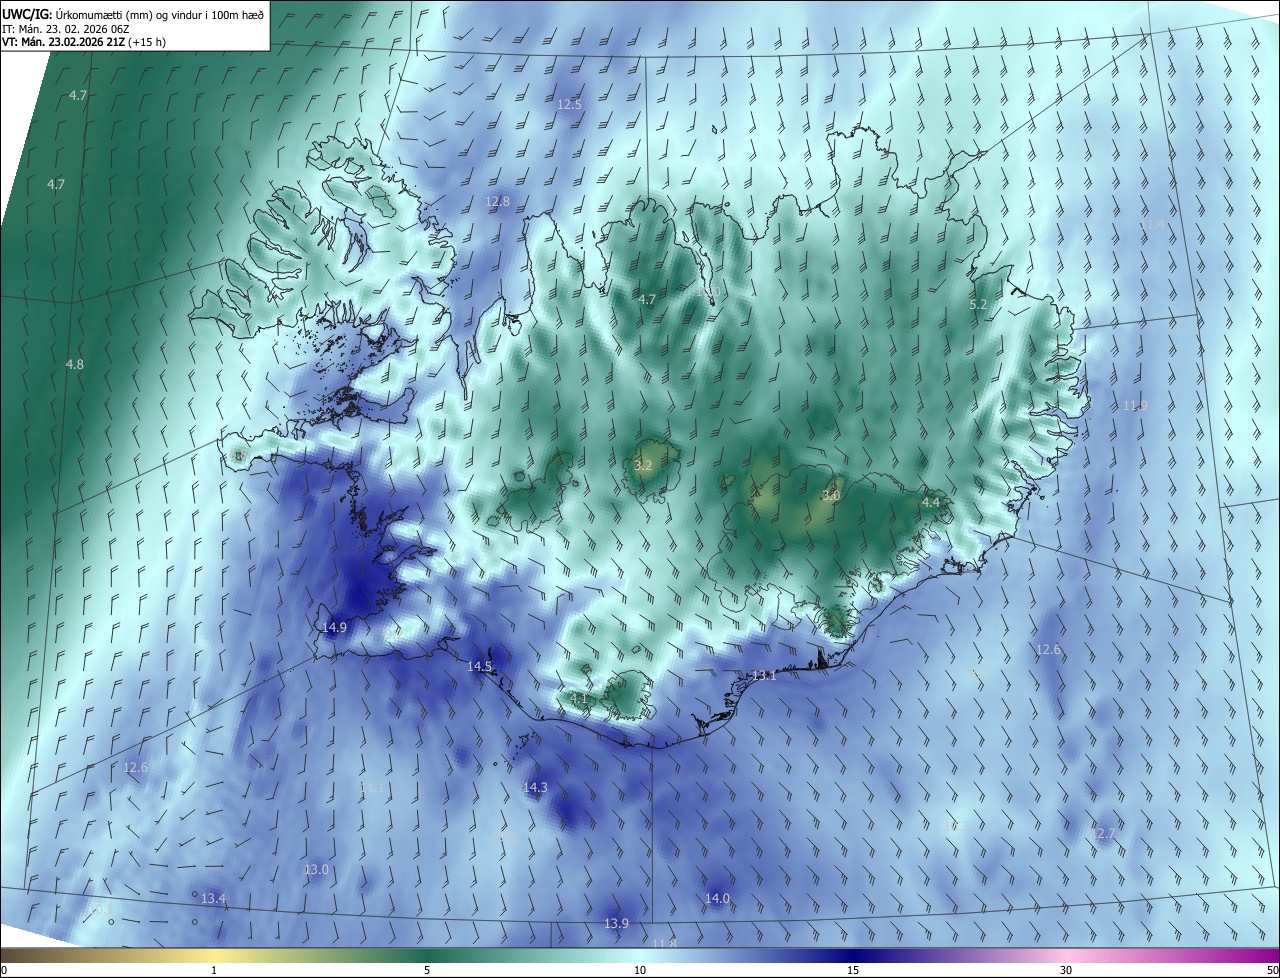Image resolution: width=1280 pixels, height=978 pixels.
Task: Click the 3.0 value label on Vatnajökull
Action: 831,495
